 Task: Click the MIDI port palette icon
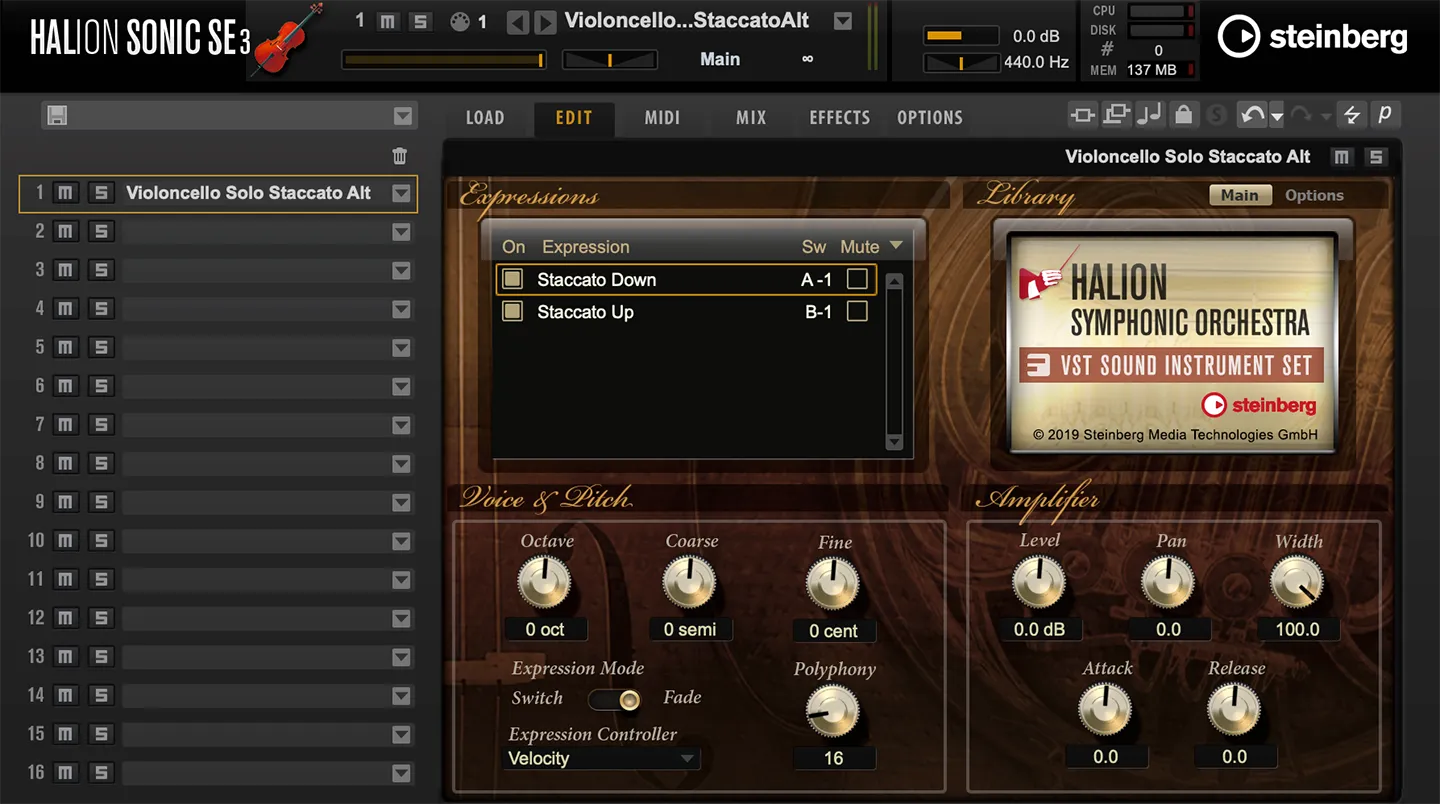(x=460, y=21)
